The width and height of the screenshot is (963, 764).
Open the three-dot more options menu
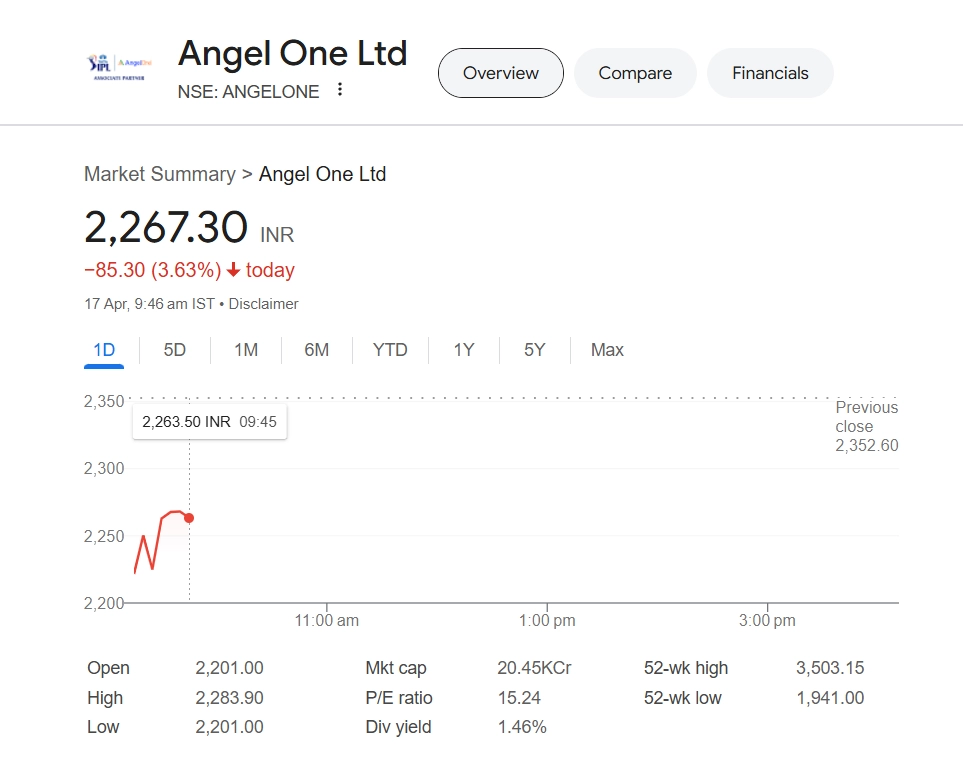coord(340,90)
